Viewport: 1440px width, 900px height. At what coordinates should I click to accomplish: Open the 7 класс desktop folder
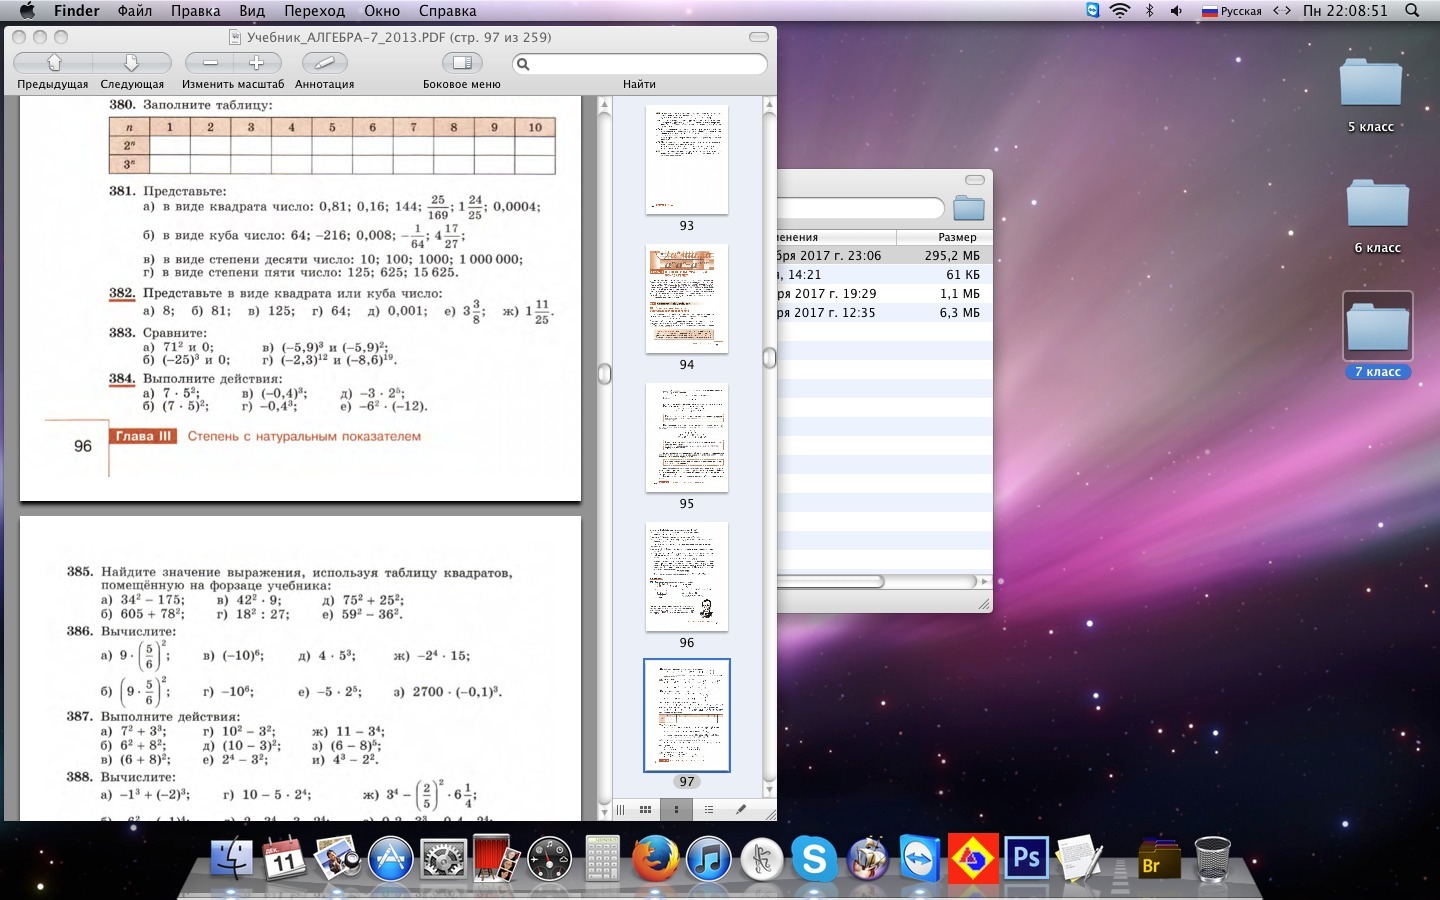pos(1377,328)
